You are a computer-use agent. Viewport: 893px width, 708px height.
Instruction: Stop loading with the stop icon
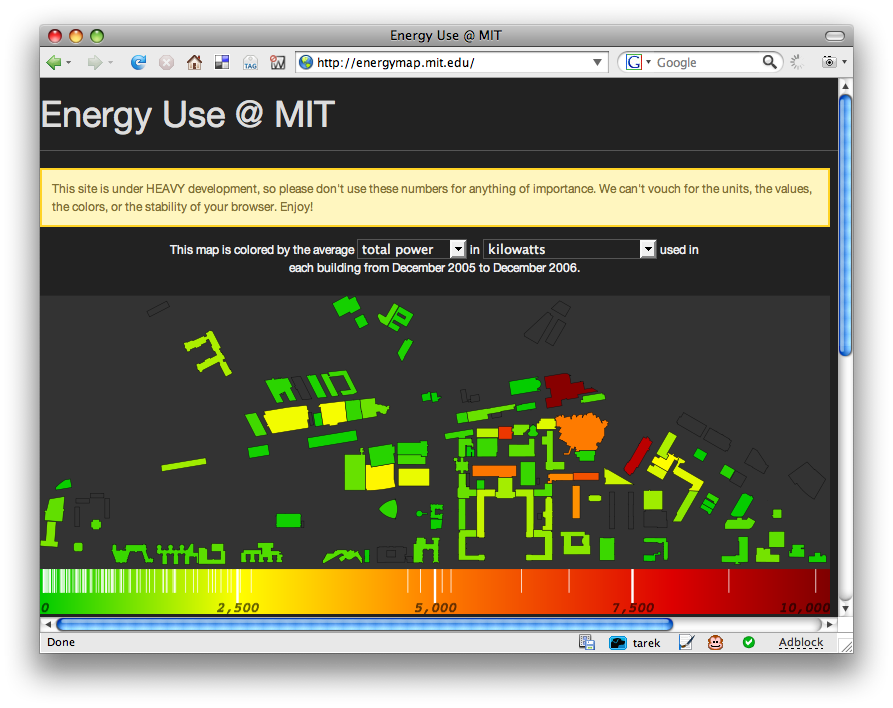(x=166, y=62)
